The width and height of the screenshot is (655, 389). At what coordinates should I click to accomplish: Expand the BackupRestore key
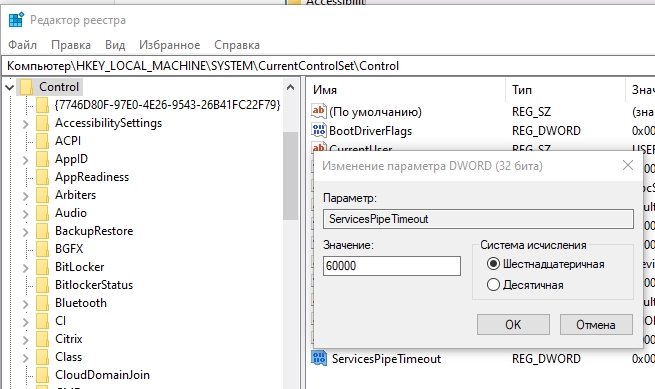25,232
